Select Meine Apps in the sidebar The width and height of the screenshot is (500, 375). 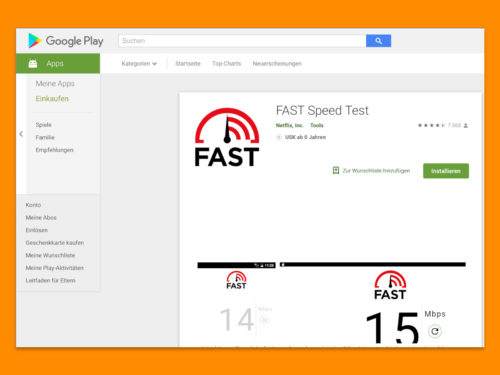click(55, 84)
